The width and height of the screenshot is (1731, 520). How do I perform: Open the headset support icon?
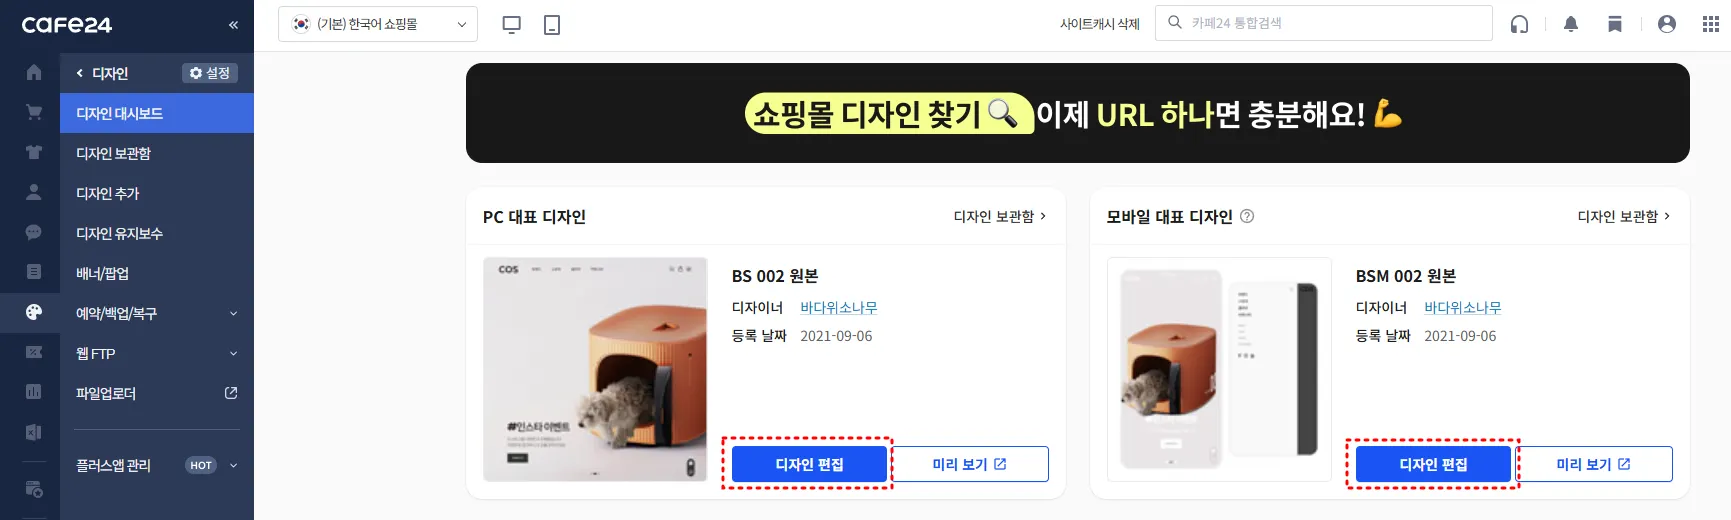click(1519, 24)
